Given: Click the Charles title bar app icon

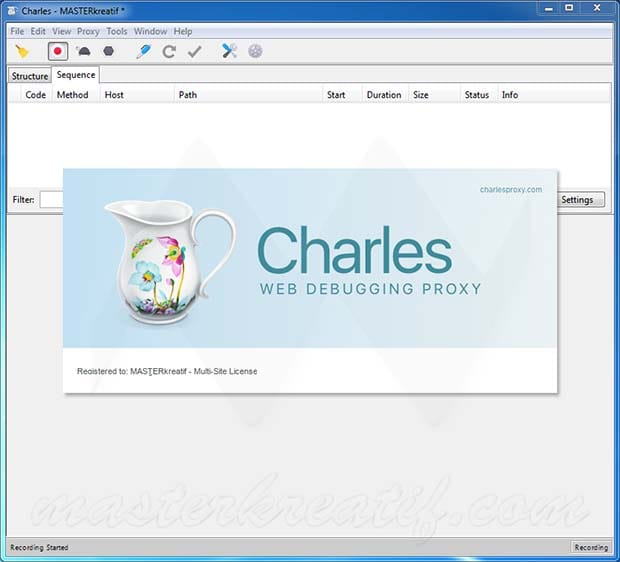Looking at the screenshot, I should tap(12, 11).
